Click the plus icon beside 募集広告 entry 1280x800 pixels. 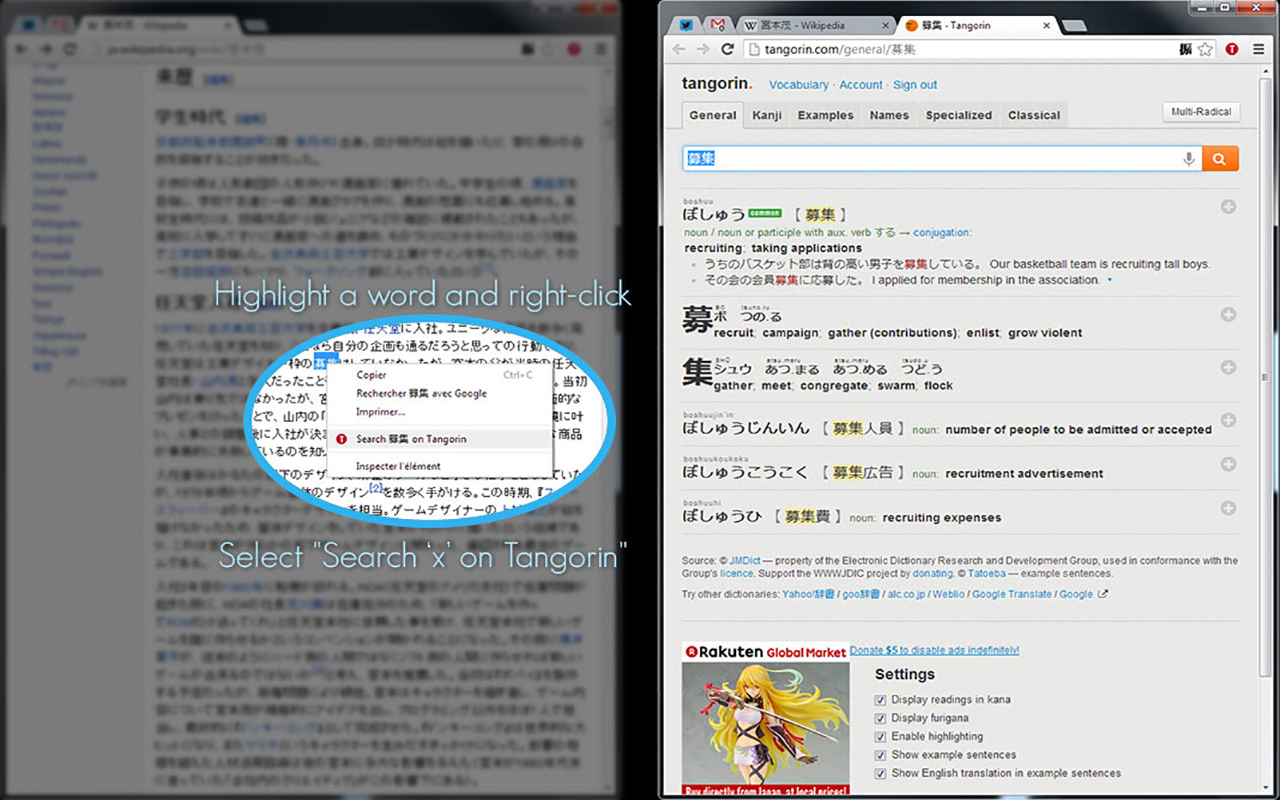pyautogui.click(x=1229, y=464)
